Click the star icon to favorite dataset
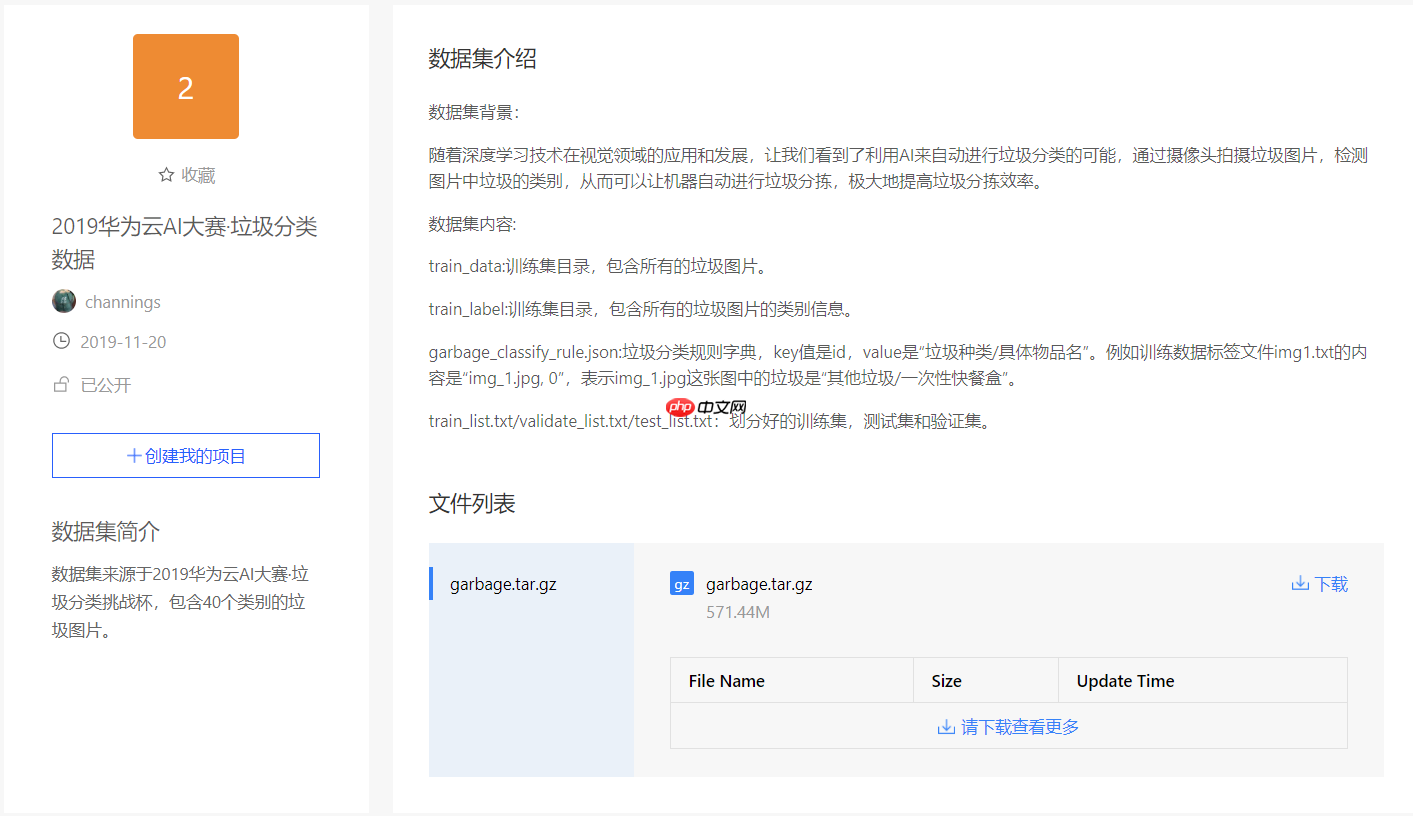Screen dimensions: 1413x816 pos(166,175)
